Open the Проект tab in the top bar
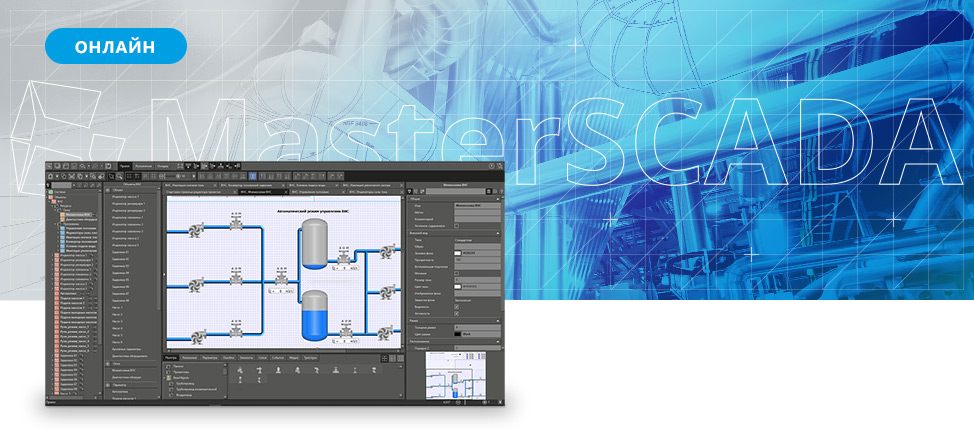The image size is (974, 430). point(125,166)
